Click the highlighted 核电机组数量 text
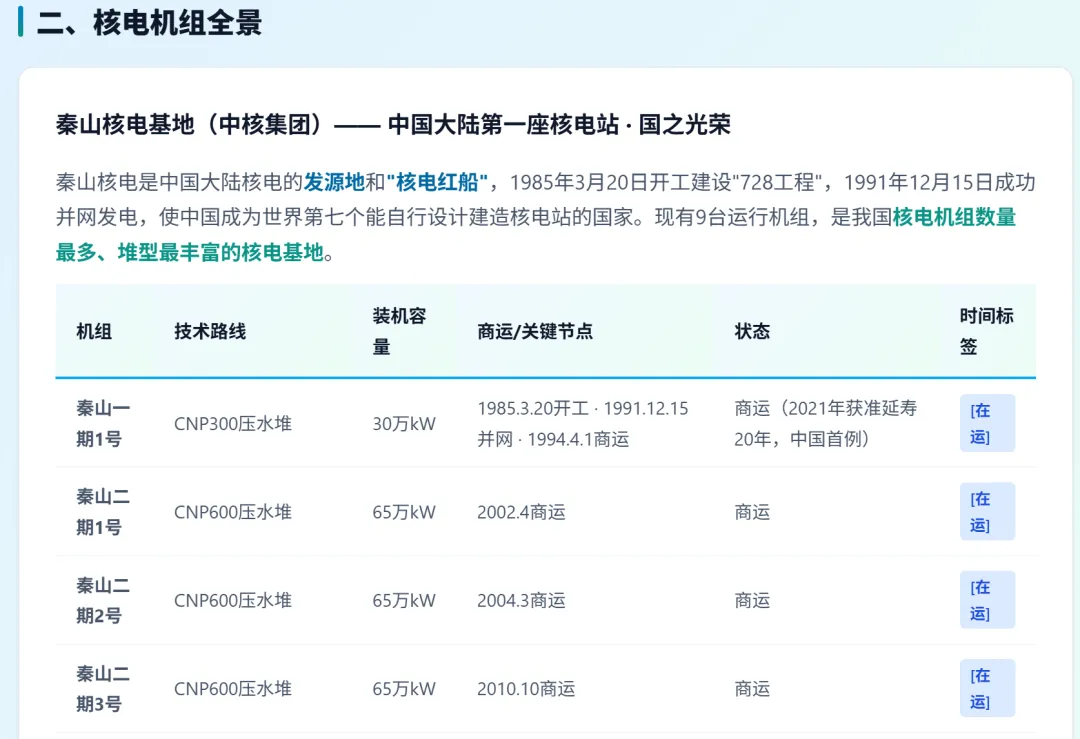 [954, 218]
